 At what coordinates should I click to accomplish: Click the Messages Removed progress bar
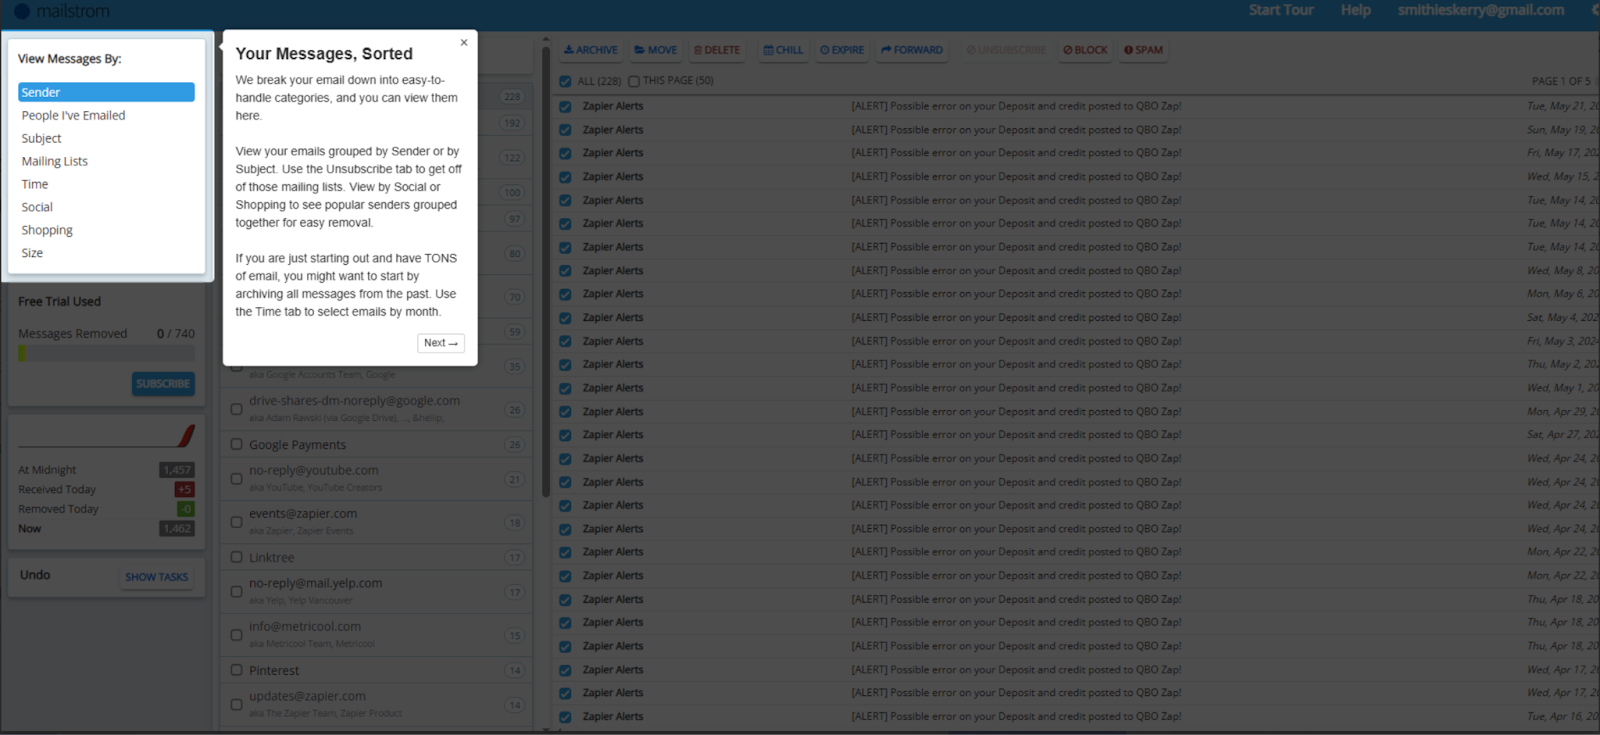coord(106,354)
